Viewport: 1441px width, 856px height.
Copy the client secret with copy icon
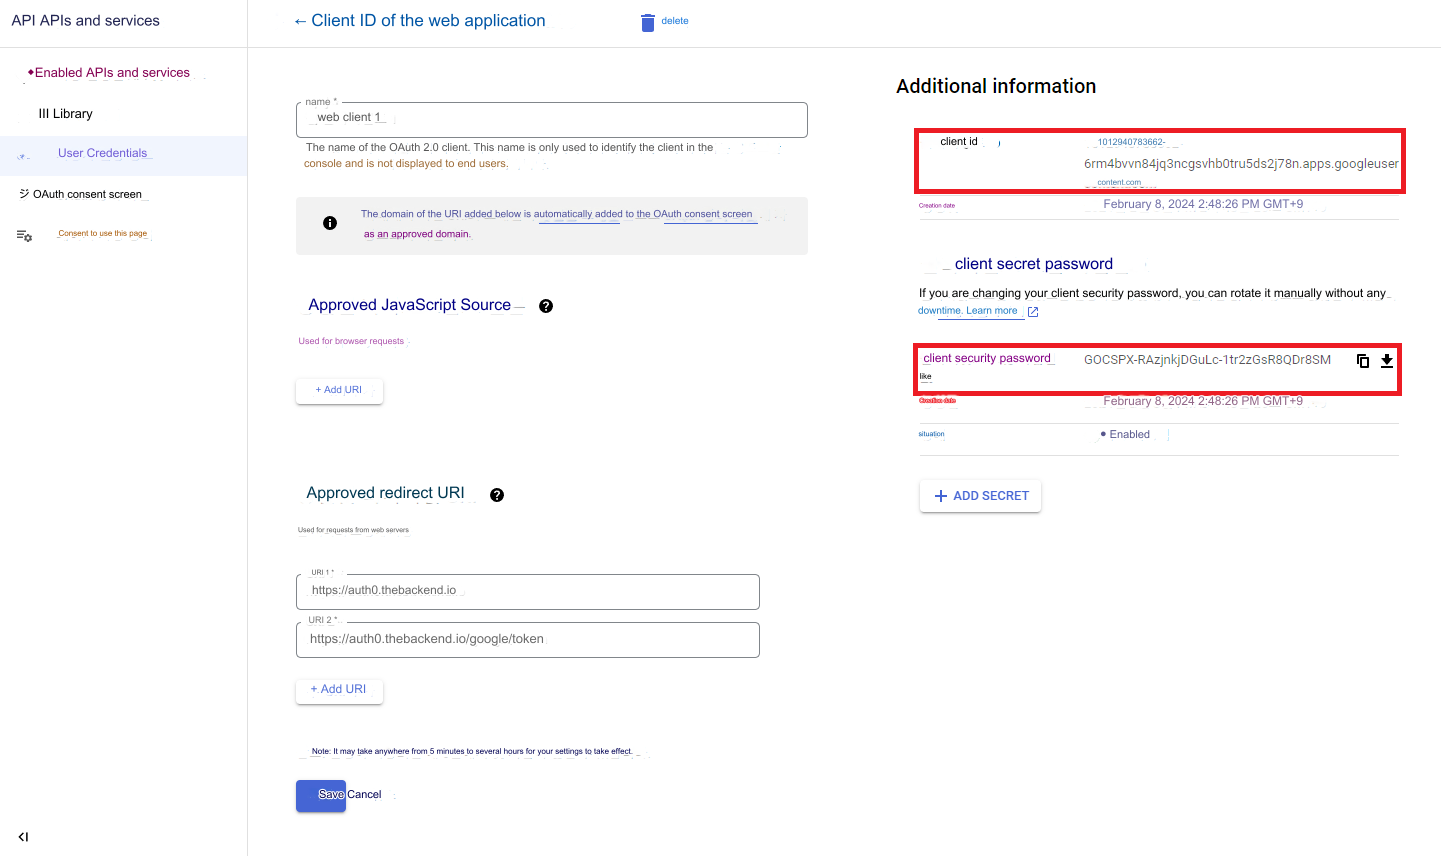tap(1362, 361)
